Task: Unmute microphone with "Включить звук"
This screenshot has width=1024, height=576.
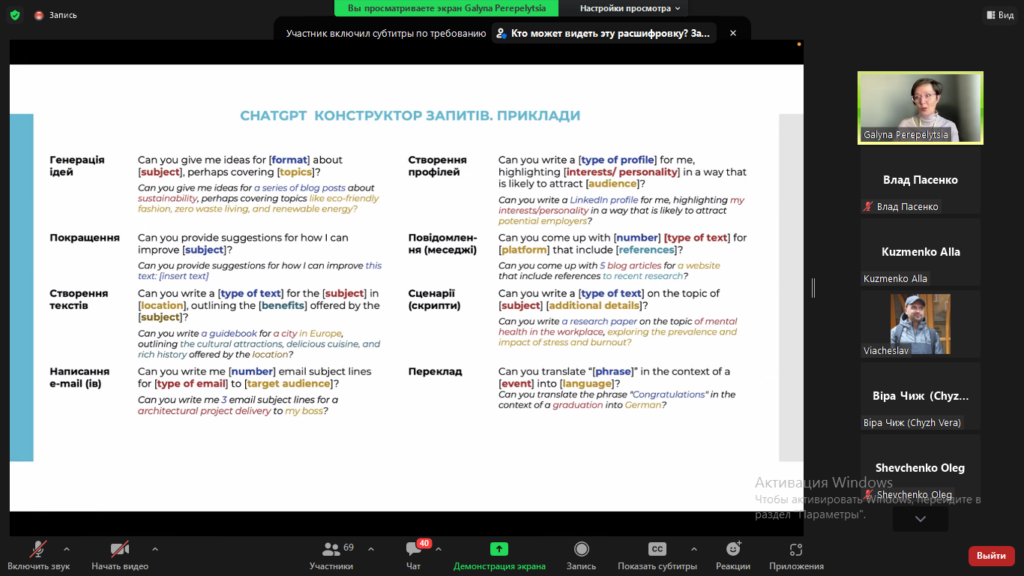Action: [39, 556]
